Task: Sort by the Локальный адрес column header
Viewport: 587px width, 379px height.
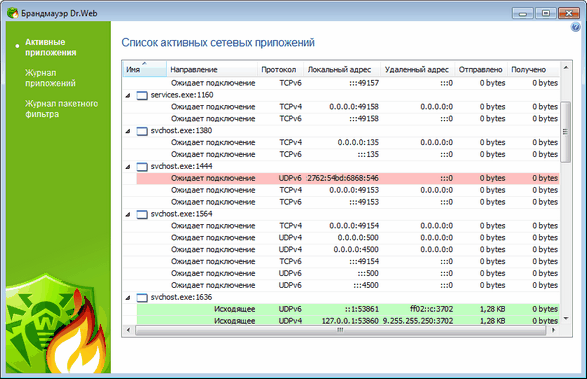Action: tap(342, 69)
